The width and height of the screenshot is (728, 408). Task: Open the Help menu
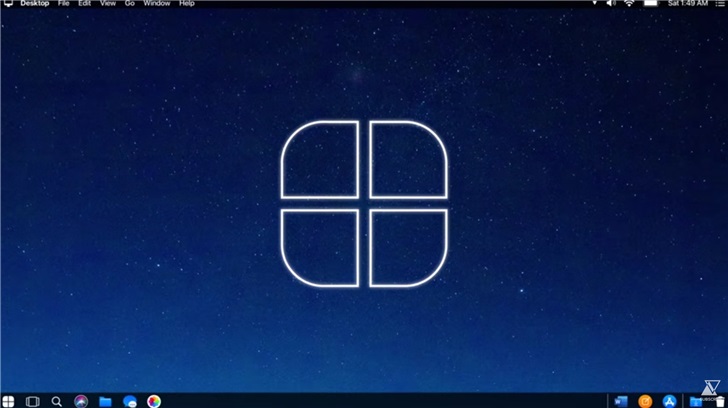pos(187,3)
